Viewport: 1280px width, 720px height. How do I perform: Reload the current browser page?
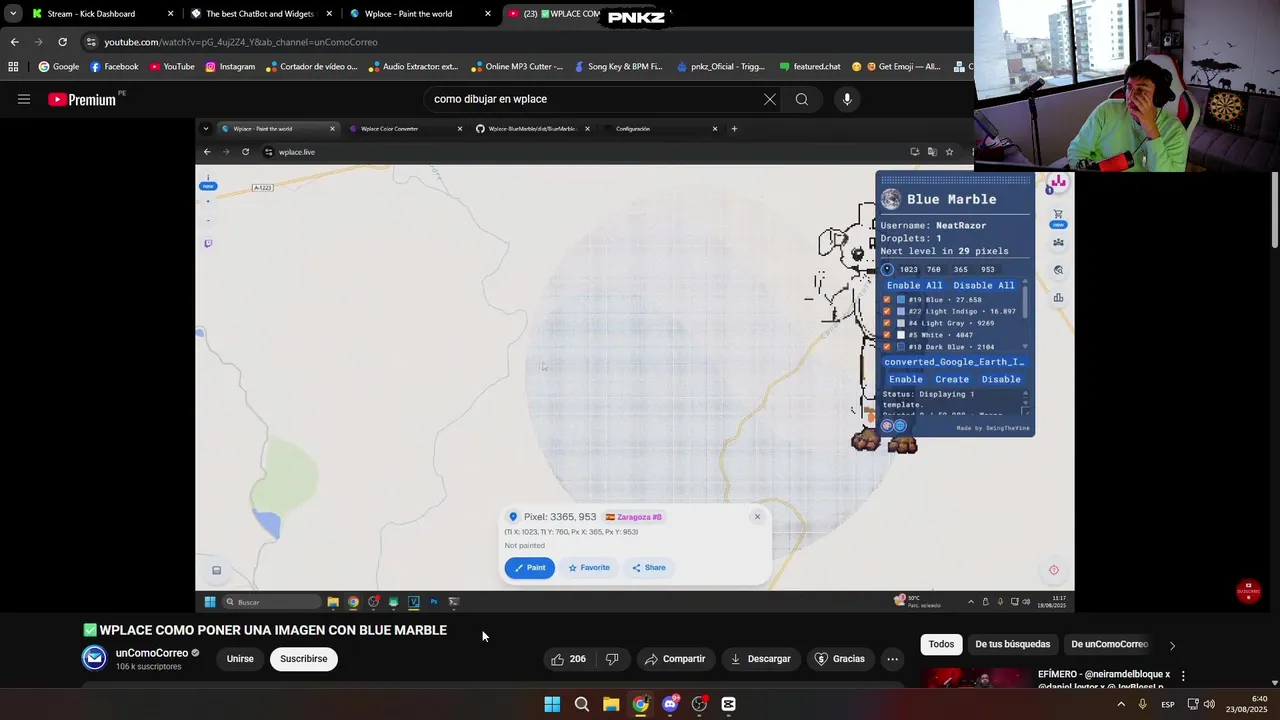[62, 42]
